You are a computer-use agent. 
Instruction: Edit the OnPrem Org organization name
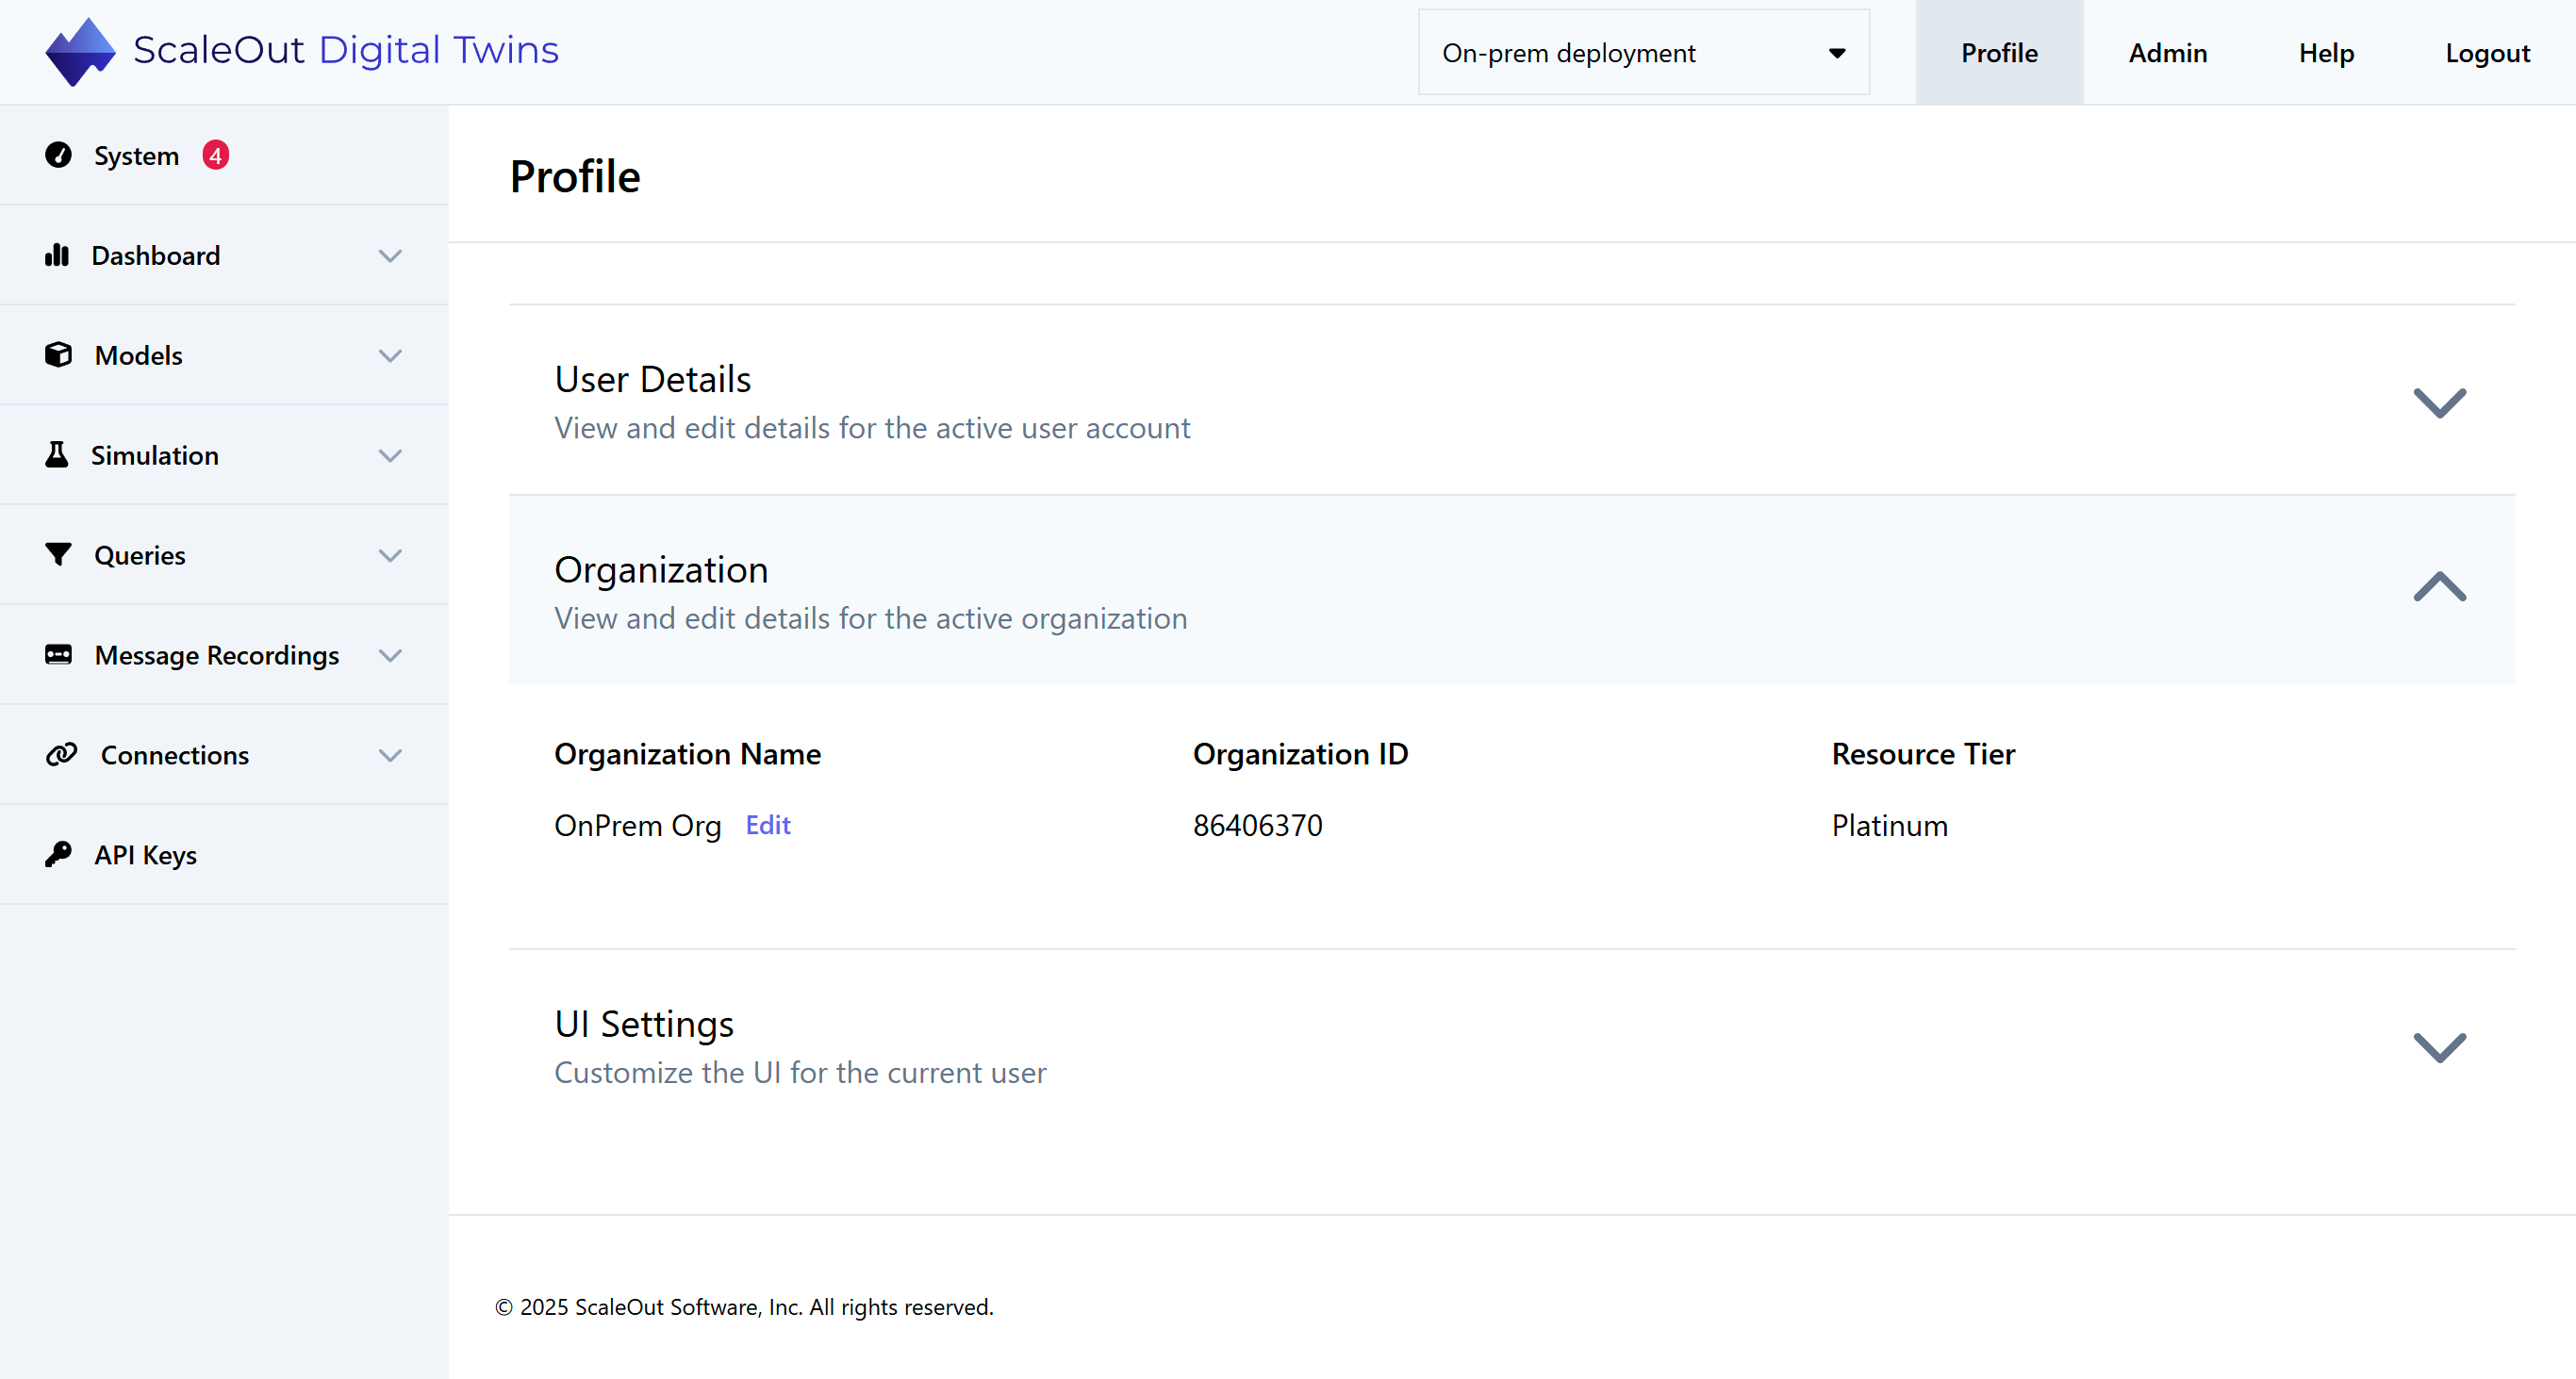point(768,825)
